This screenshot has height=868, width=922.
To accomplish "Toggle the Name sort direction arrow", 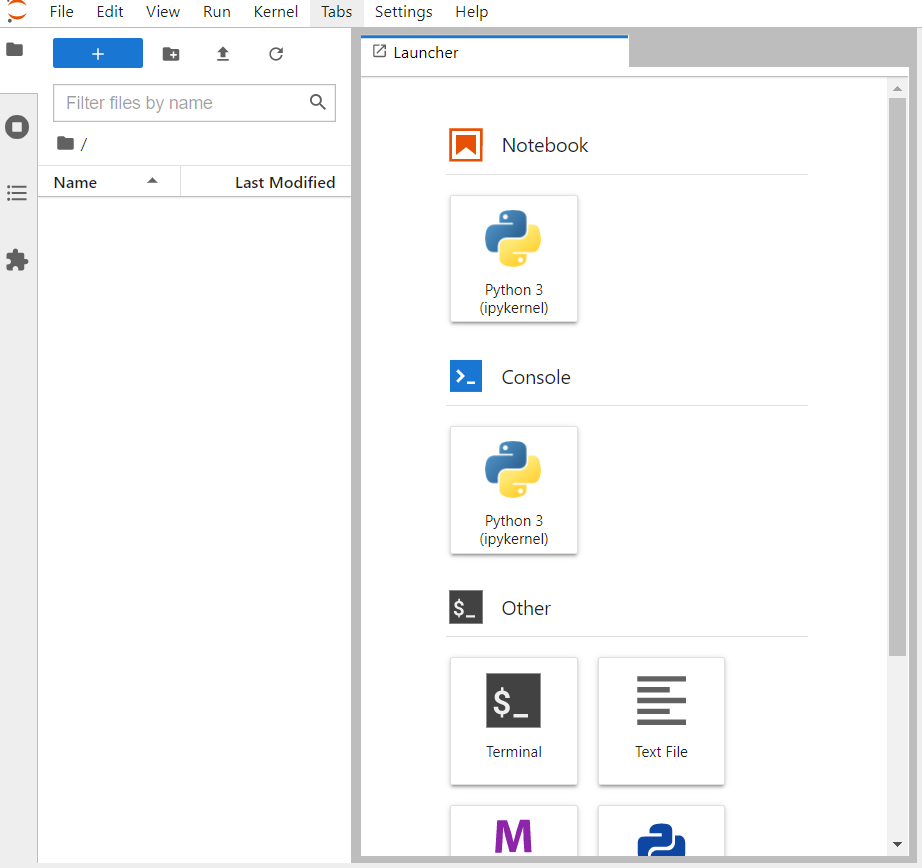I will click(152, 181).
